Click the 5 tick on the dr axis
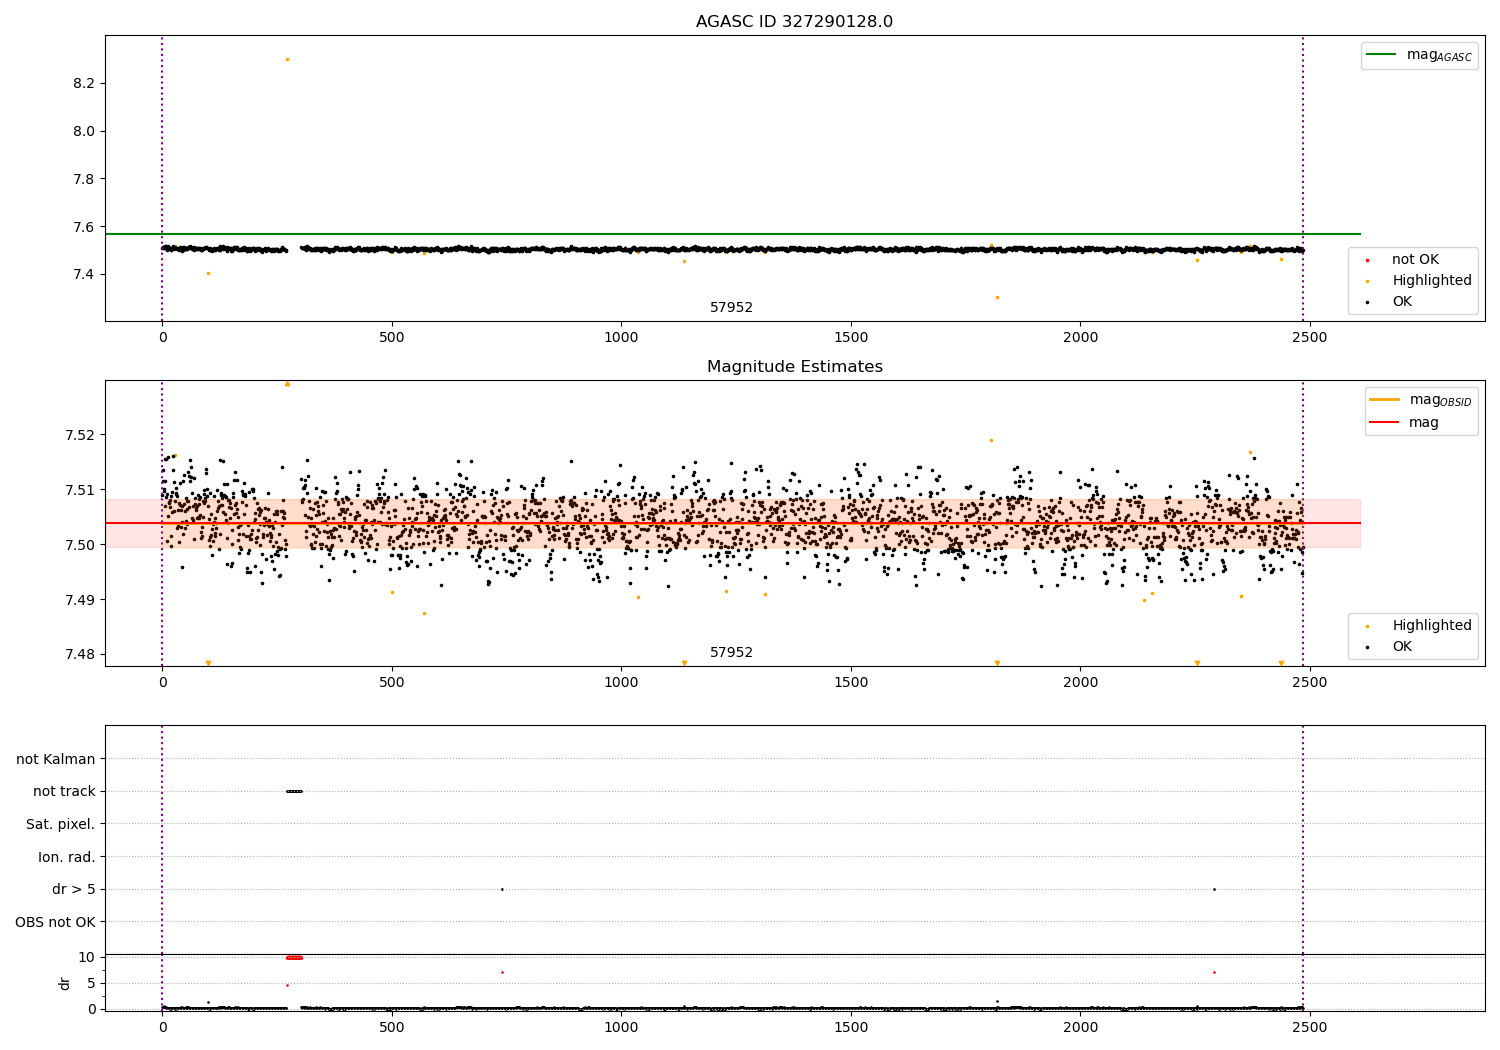 point(91,983)
